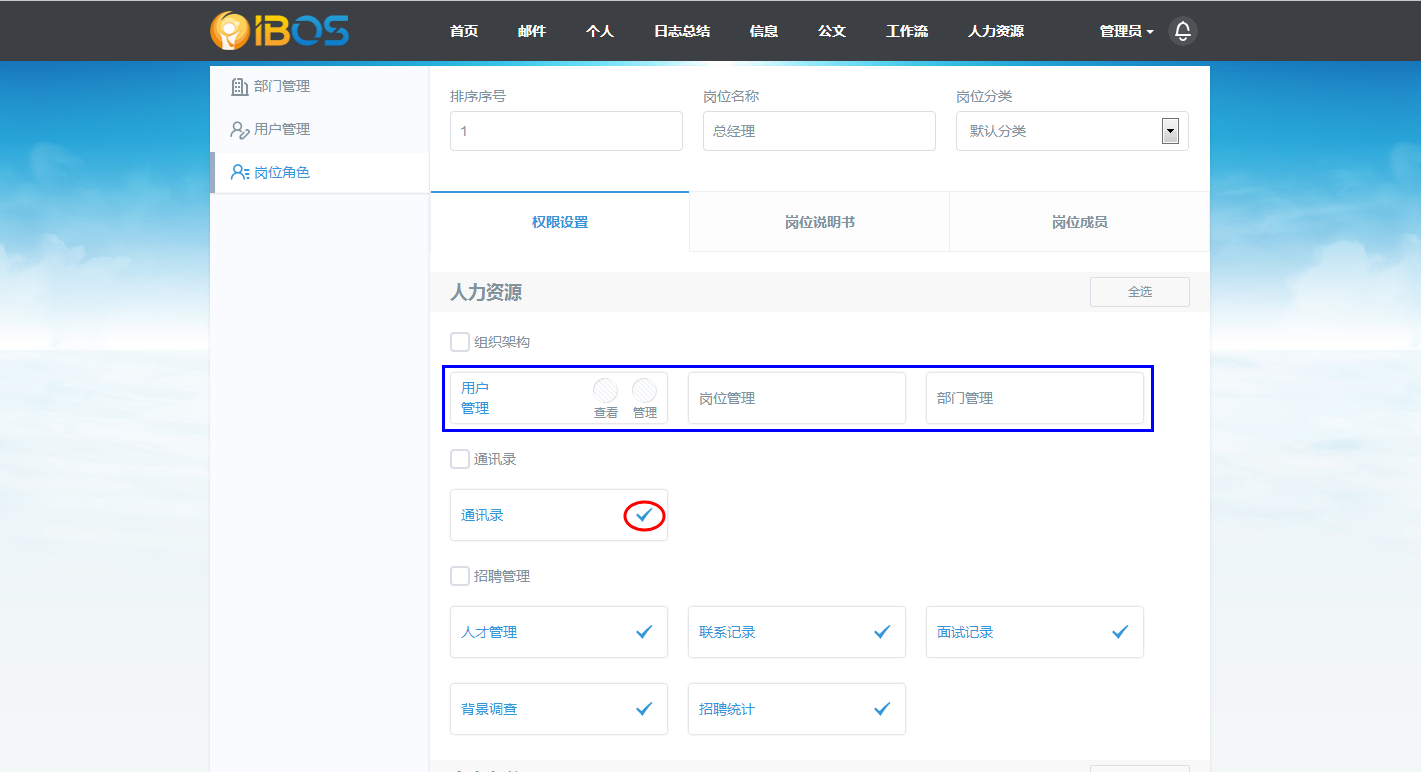Open 人力资源 in top navigation

996,31
